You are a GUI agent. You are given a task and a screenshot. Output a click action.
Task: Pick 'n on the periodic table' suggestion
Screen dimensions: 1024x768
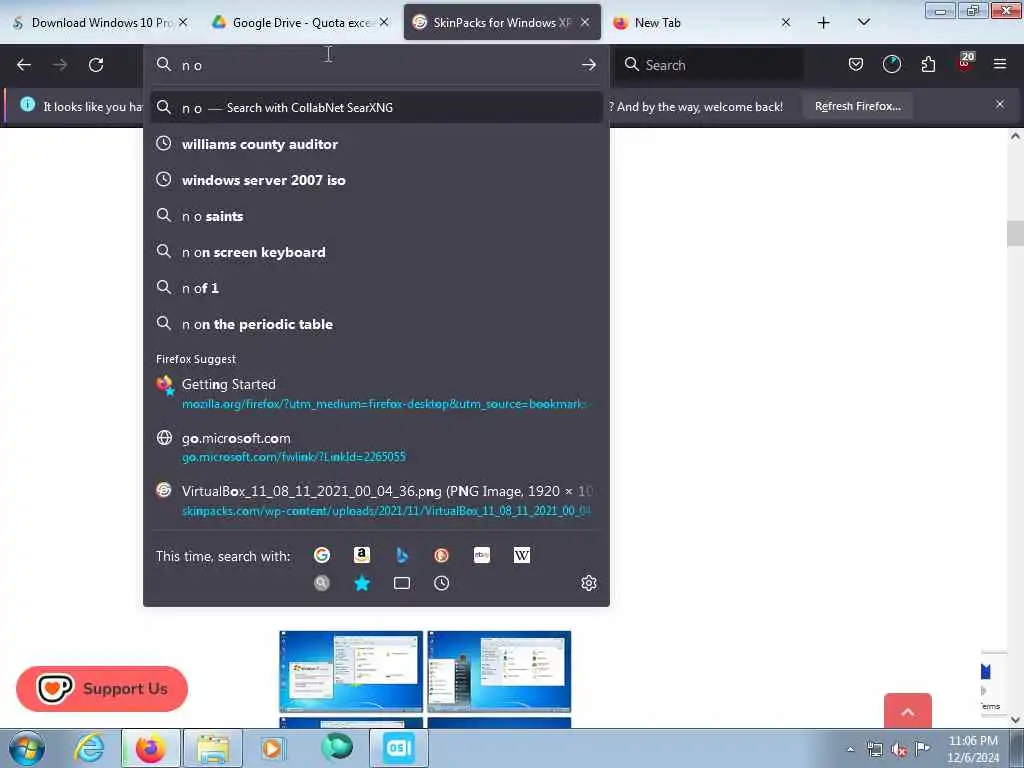click(x=376, y=323)
